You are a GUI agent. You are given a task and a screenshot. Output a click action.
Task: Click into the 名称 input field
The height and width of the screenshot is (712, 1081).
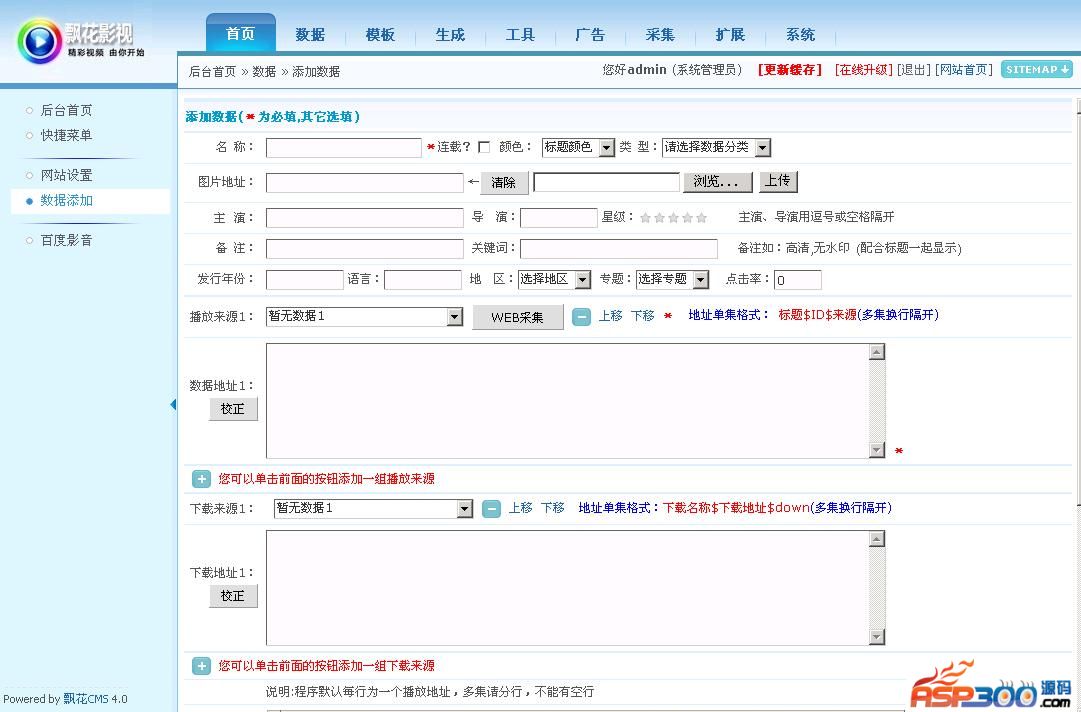coord(343,148)
